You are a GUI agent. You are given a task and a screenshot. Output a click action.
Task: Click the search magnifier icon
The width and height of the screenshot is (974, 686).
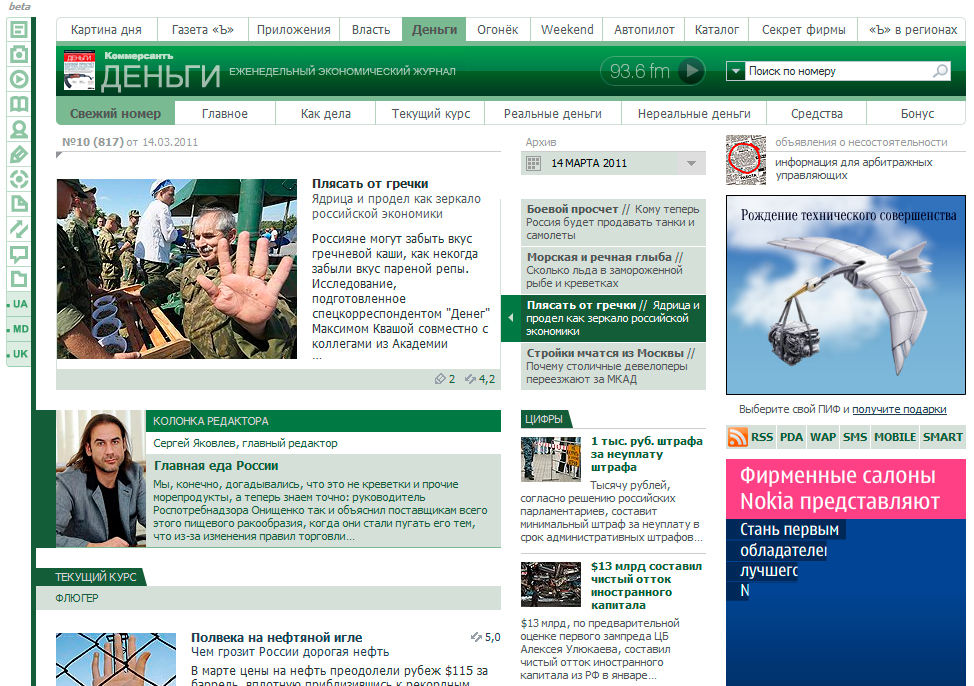click(940, 71)
